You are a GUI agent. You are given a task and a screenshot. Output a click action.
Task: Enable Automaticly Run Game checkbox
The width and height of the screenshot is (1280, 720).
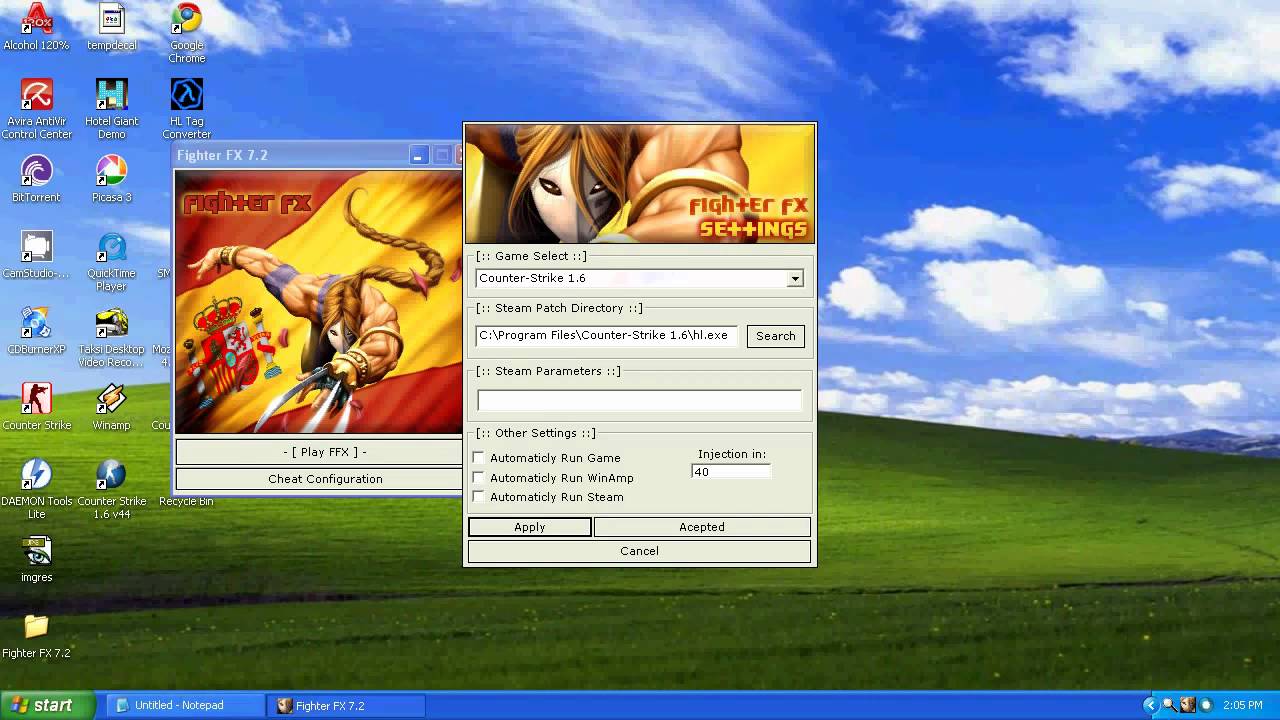[478, 458]
